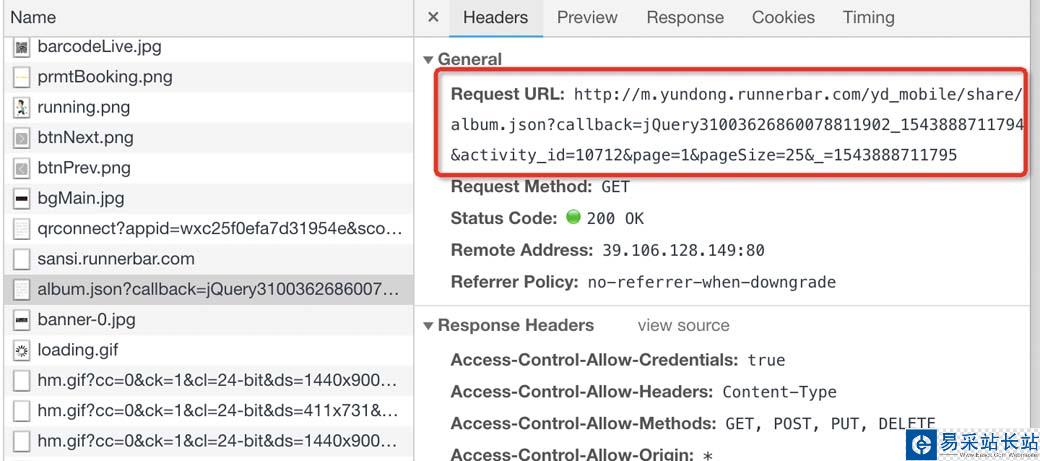Click the btnNext.png file icon

[x=22, y=138]
